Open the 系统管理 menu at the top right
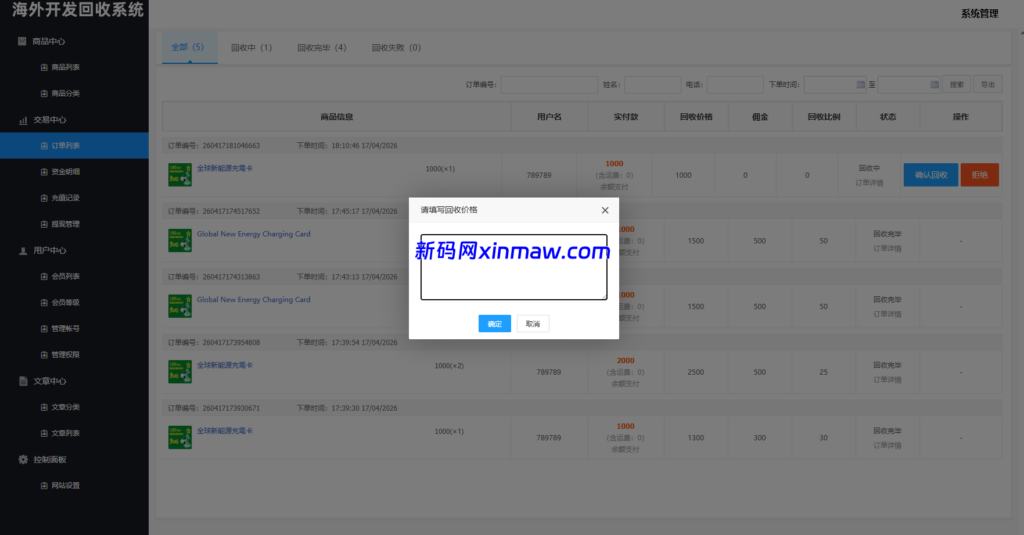 [979, 14]
